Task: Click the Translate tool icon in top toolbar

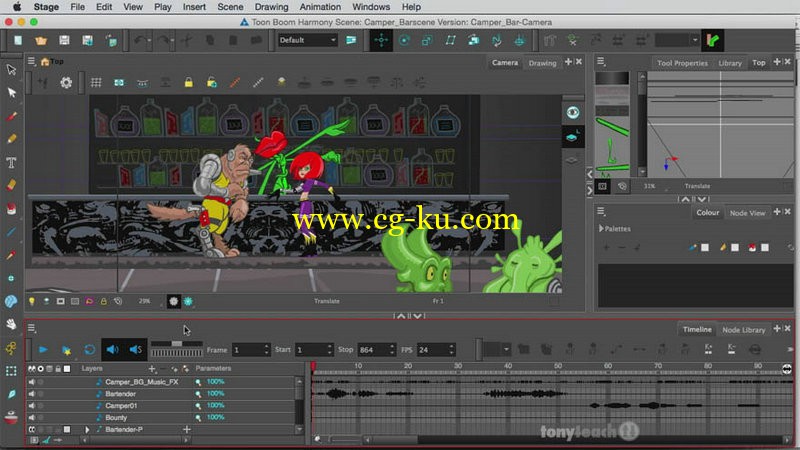Action: pos(381,40)
